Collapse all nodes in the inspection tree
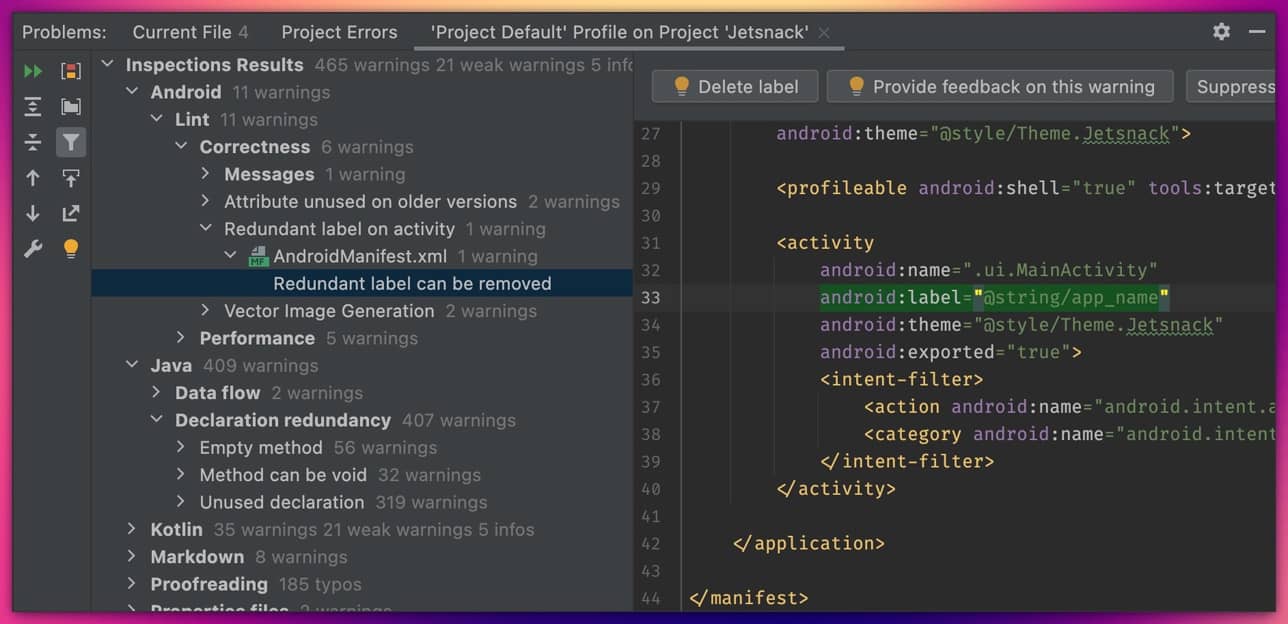The width and height of the screenshot is (1288, 624). click(33, 142)
